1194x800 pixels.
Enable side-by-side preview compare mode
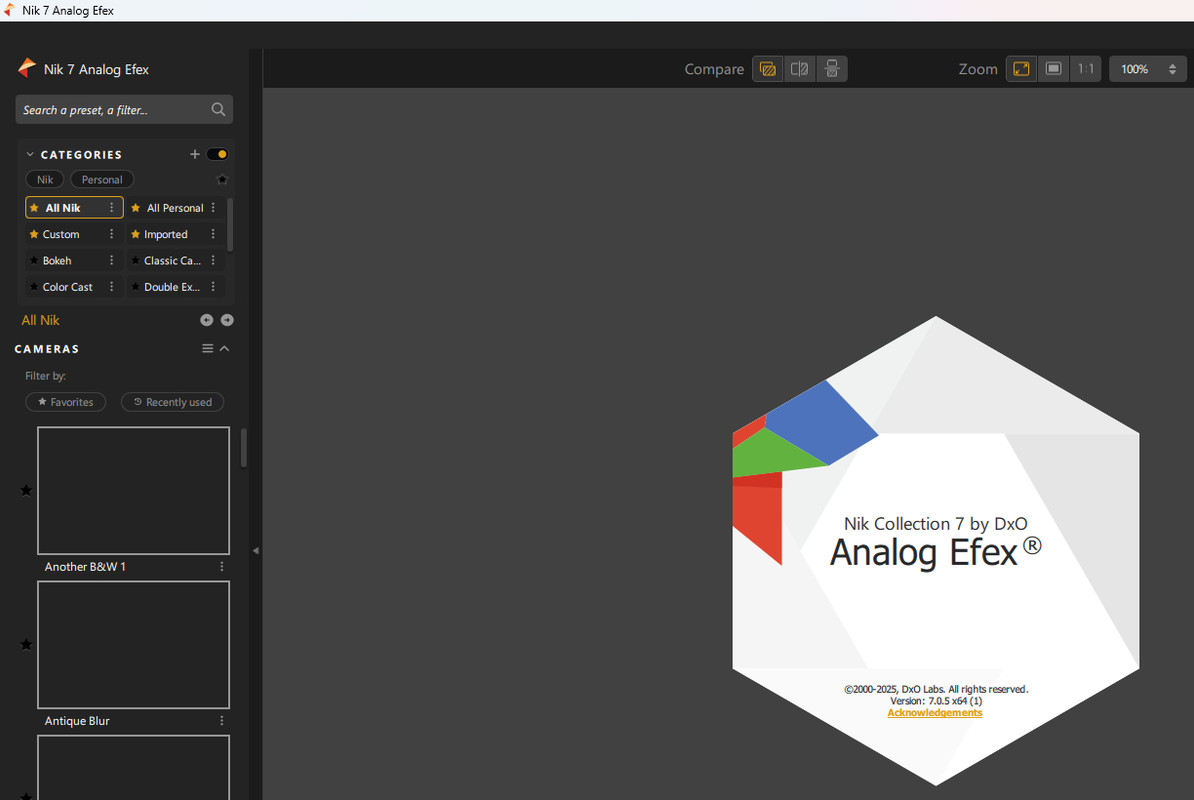coord(832,69)
